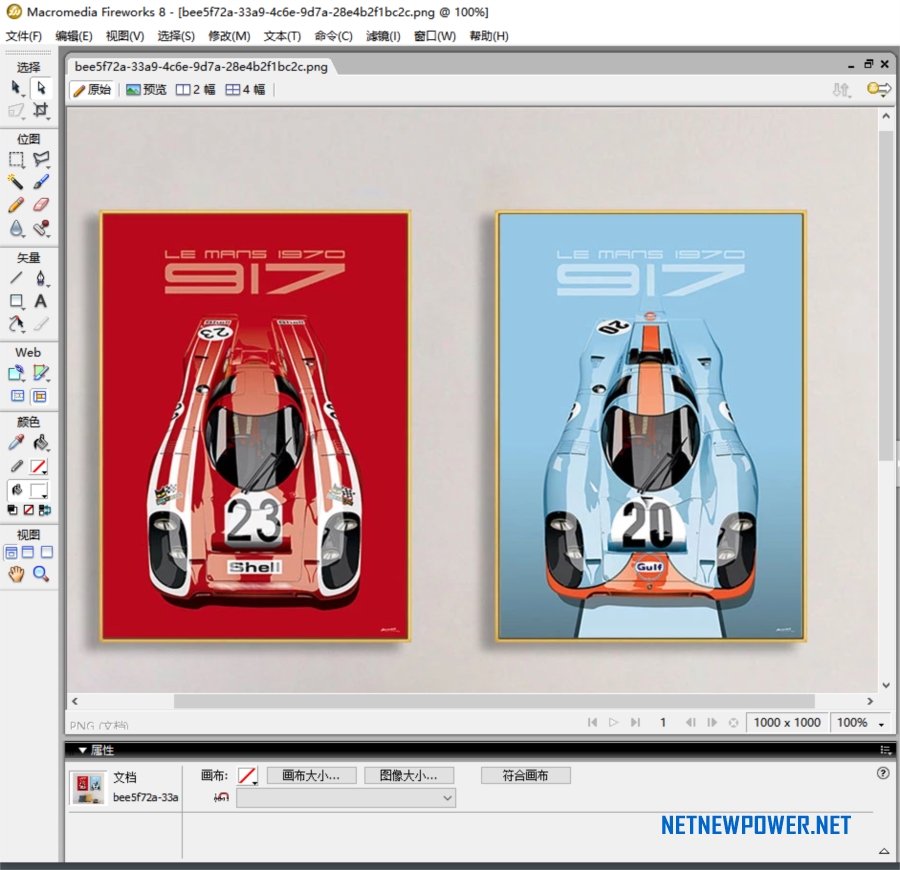
Task: Select the Rectangle Hotspot tool
Action: pyautogui.click(x=16, y=374)
